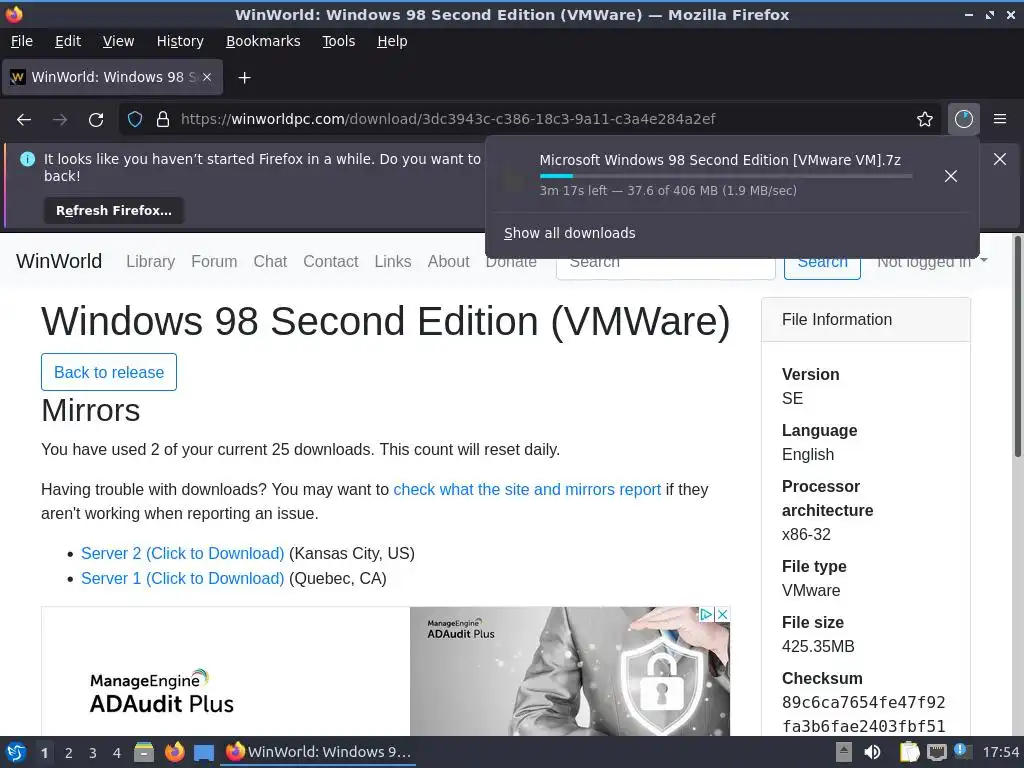Open the network tray icon
Image resolution: width=1024 pixels, height=768 pixels.
tap(936, 752)
